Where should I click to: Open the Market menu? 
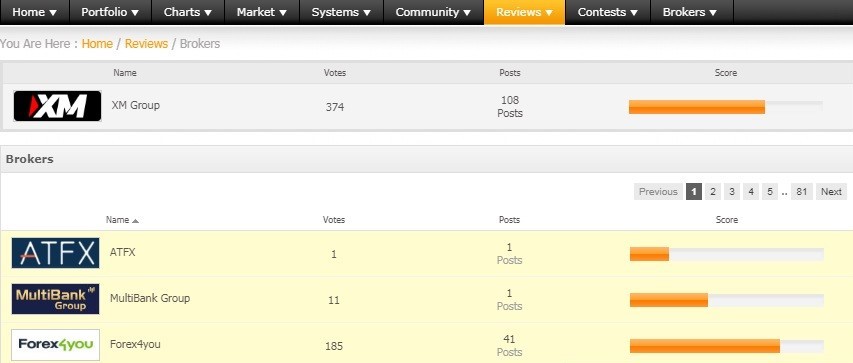pos(262,12)
